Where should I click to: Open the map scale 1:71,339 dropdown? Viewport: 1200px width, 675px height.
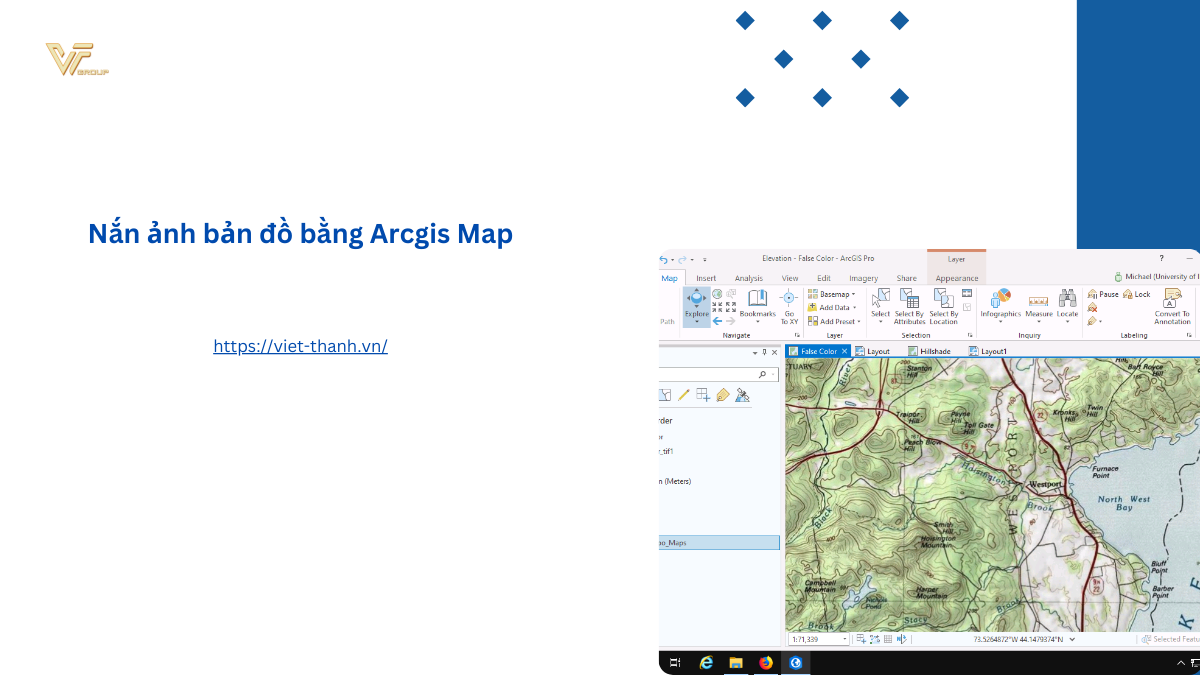click(x=845, y=639)
